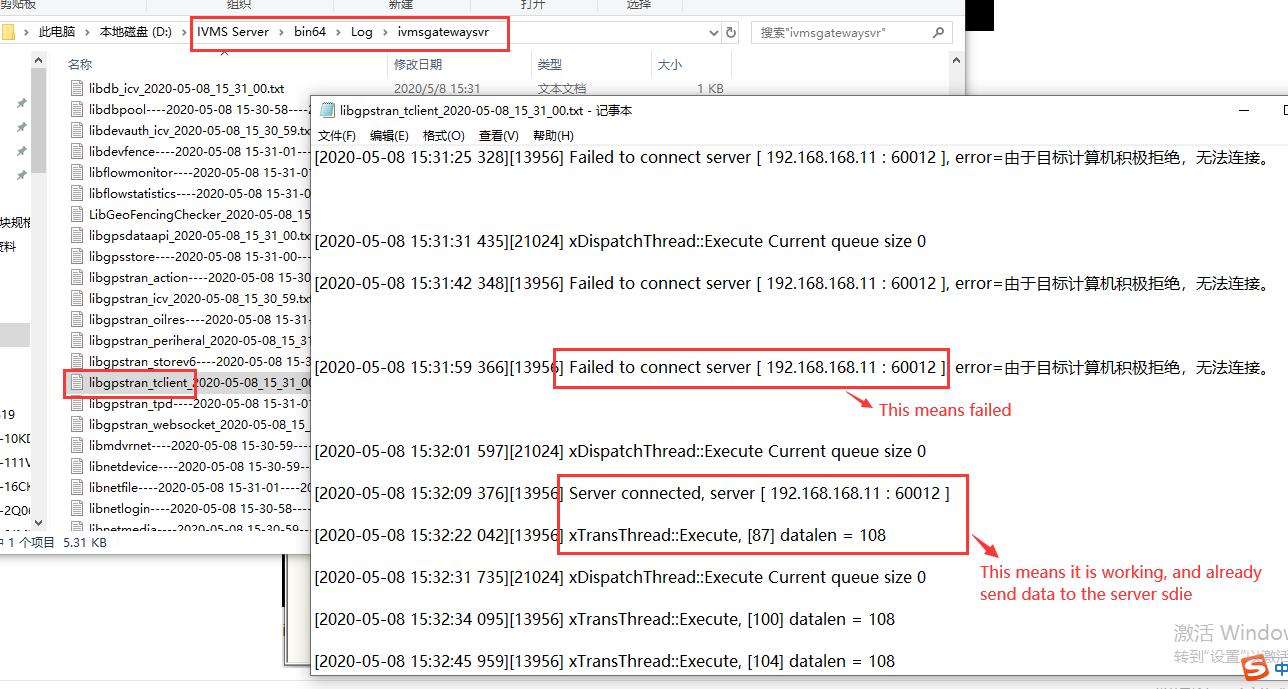The height and width of the screenshot is (689, 1288).
Task: Refresh the Explorer folder view
Action: (731, 32)
